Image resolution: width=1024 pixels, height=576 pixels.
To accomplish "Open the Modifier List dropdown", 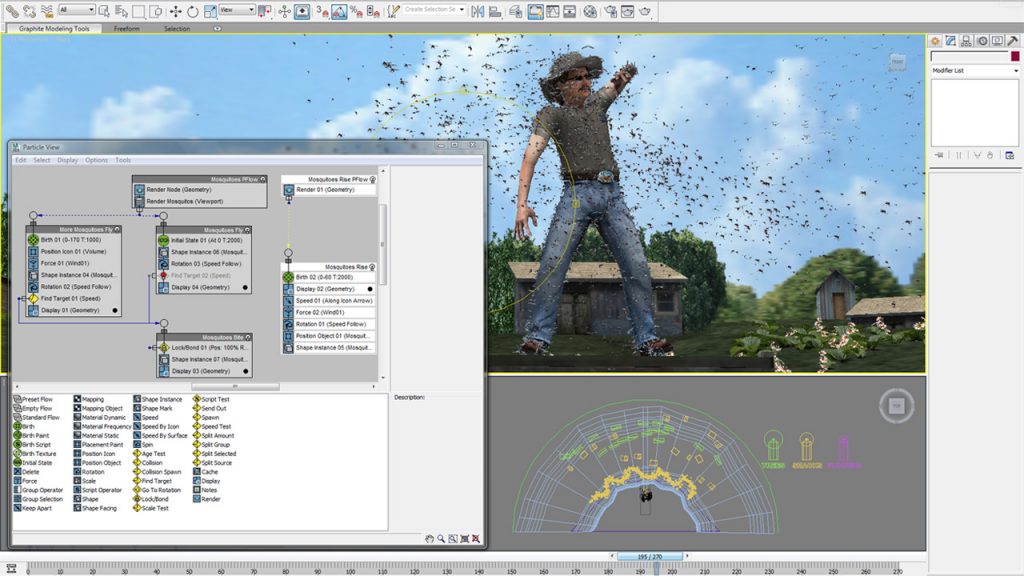I will click(974, 71).
